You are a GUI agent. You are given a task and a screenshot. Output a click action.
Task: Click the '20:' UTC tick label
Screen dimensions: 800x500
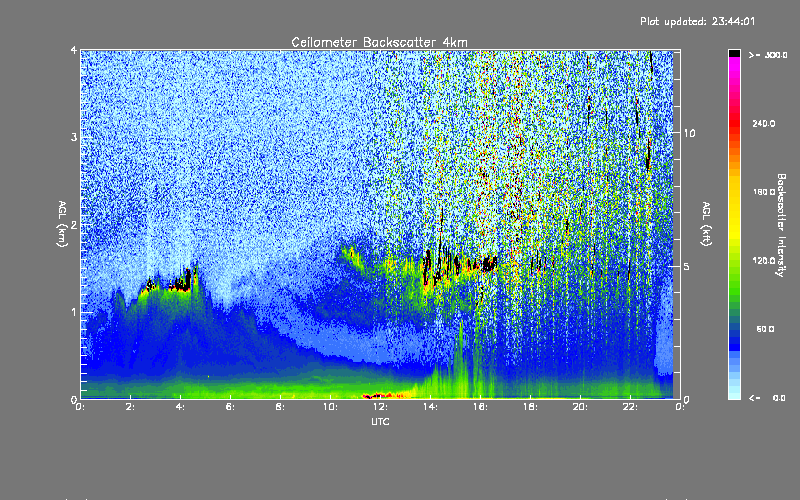(x=581, y=407)
